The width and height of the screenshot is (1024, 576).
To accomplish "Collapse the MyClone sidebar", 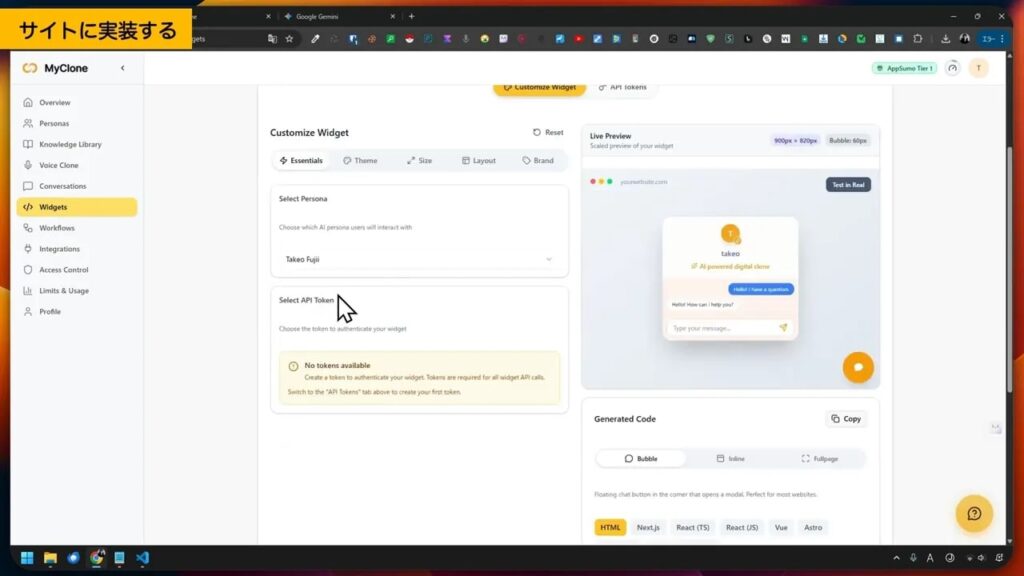I will coord(122,68).
